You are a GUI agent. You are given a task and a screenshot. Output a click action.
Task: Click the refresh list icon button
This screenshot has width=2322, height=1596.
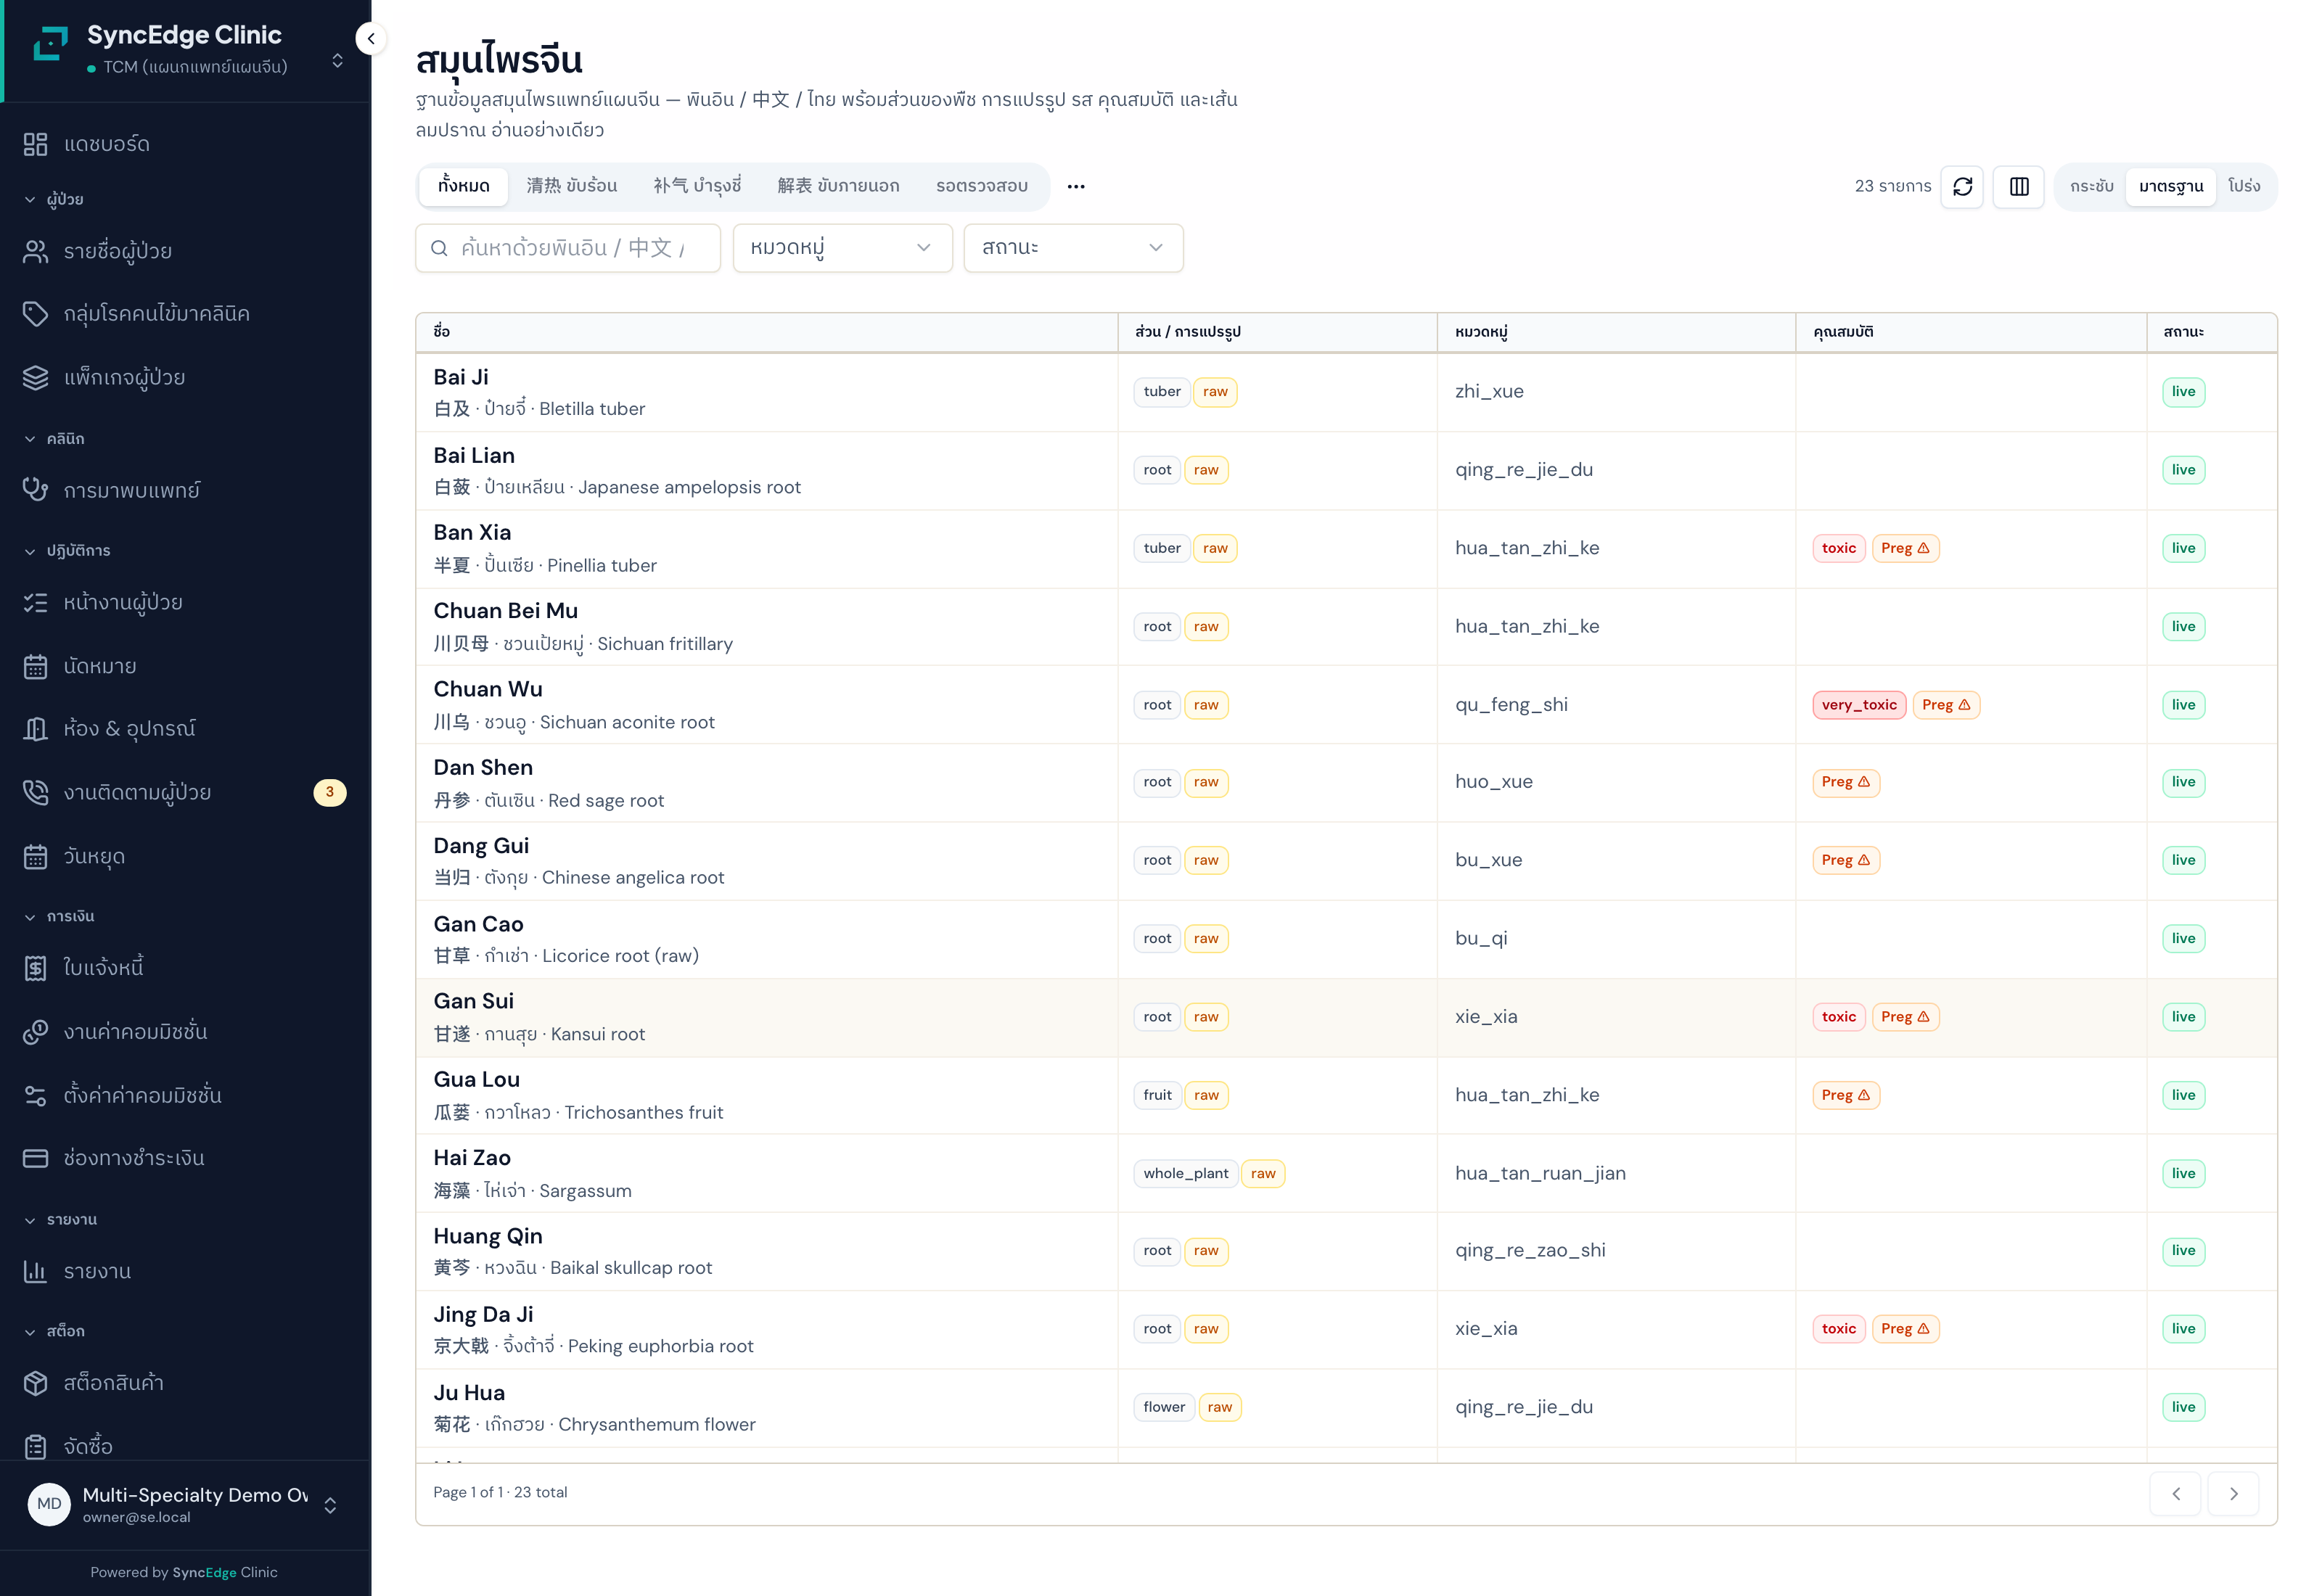click(1962, 187)
